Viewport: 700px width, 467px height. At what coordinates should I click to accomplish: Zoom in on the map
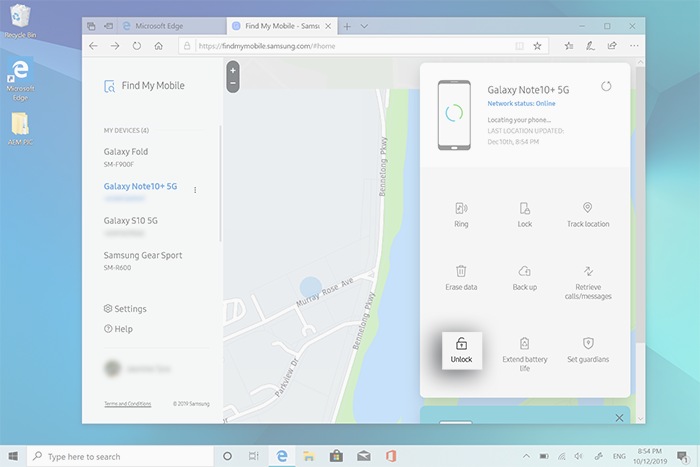tap(233, 71)
